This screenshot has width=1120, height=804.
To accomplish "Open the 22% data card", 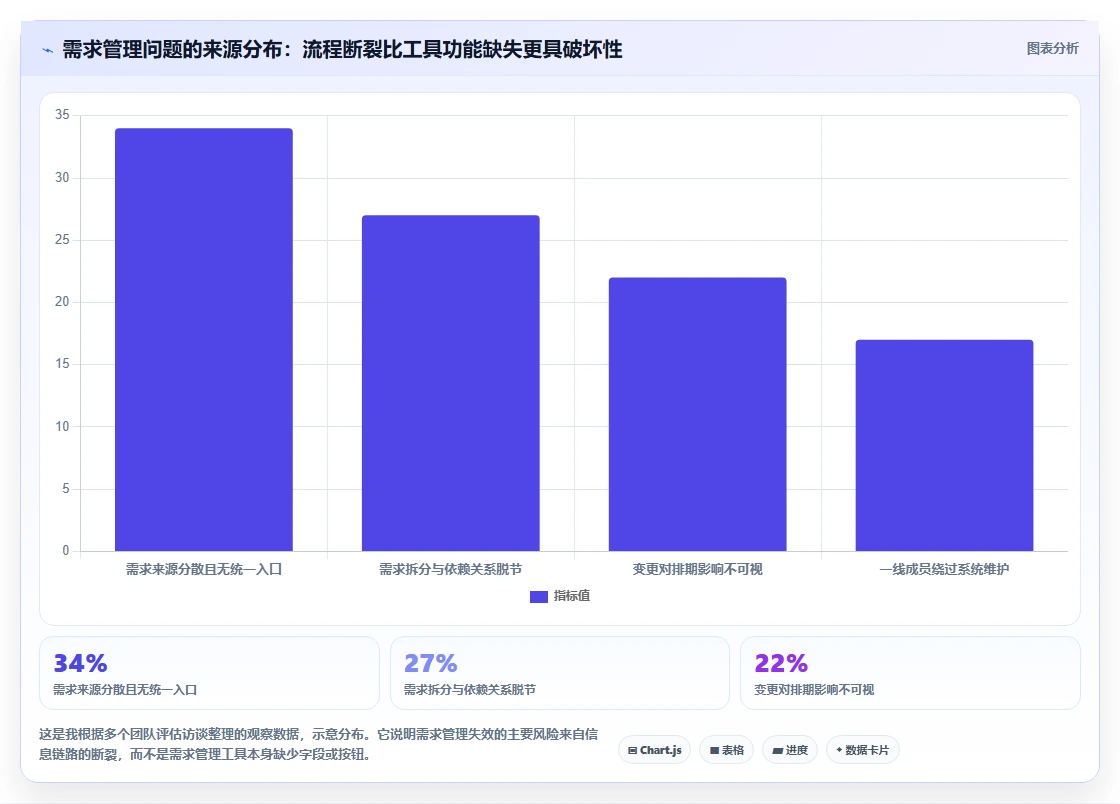I will [910, 673].
